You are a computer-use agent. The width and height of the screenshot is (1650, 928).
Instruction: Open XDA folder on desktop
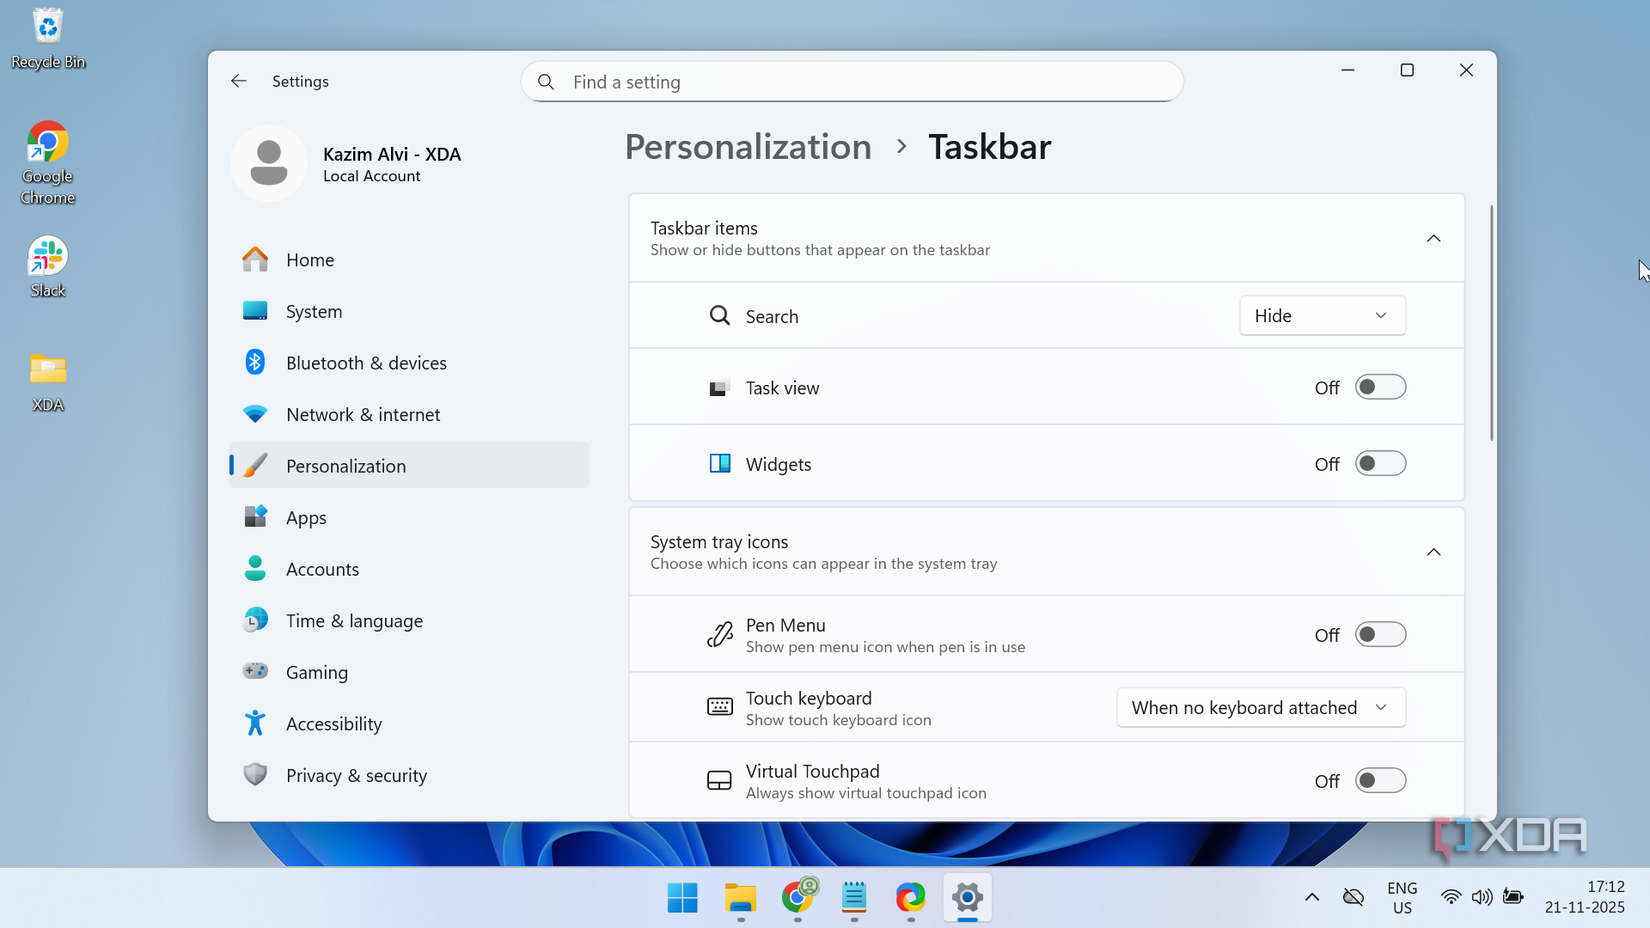click(x=47, y=382)
